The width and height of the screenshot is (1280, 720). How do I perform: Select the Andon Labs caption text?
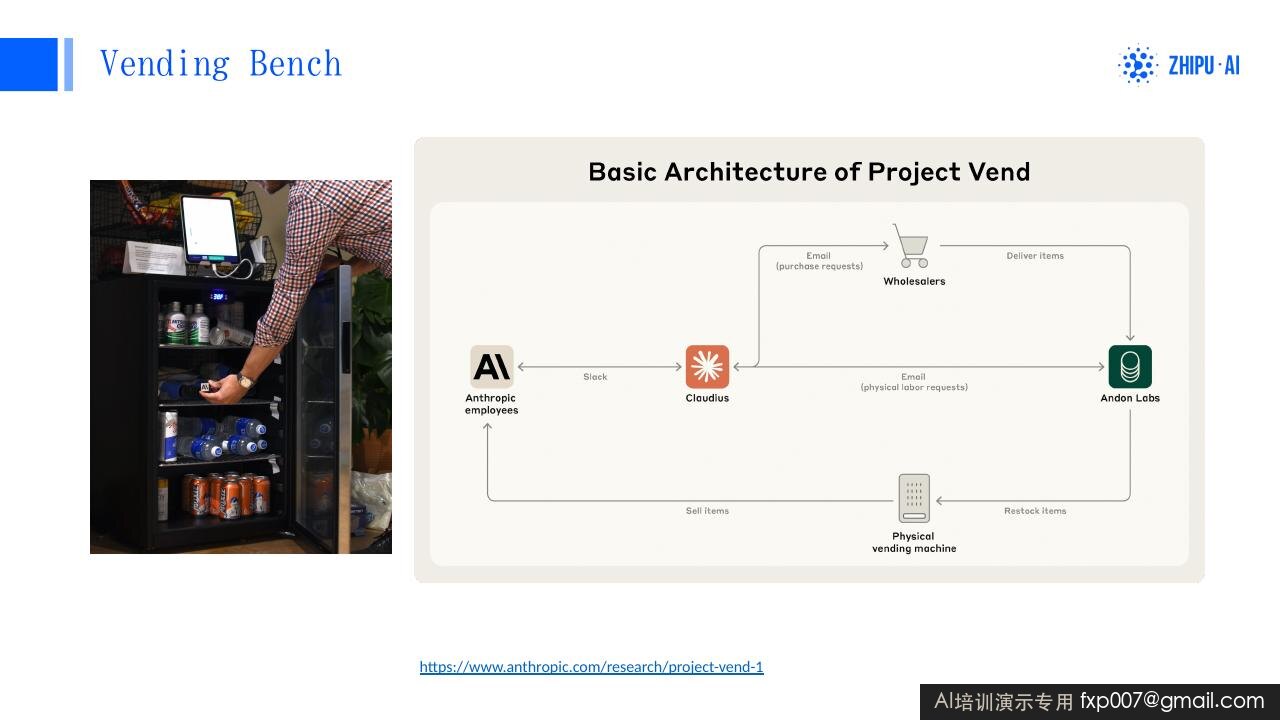(x=1130, y=398)
